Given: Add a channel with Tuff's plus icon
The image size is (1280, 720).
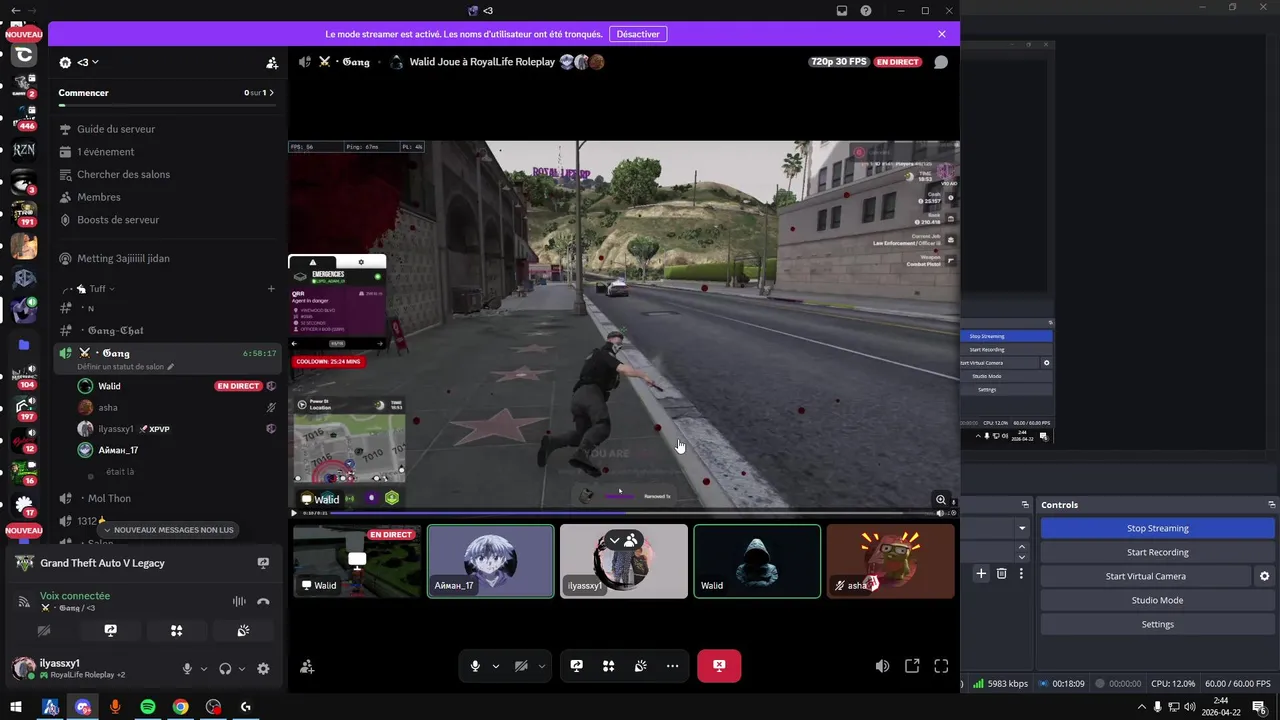Looking at the screenshot, I should coord(271,289).
